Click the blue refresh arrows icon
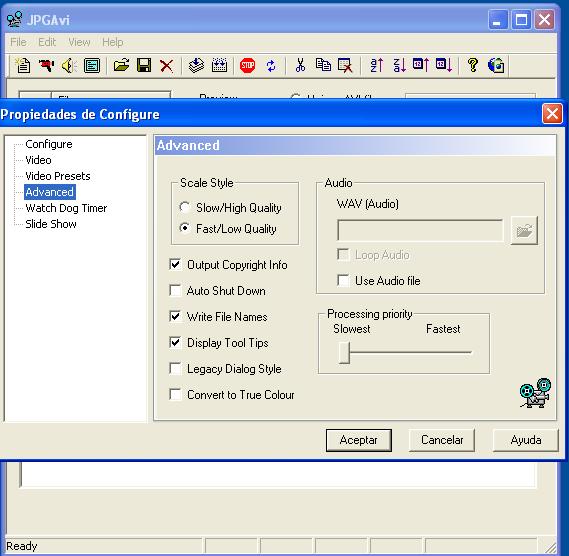Viewport: 569px width, 556px height. click(x=271, y=66)
